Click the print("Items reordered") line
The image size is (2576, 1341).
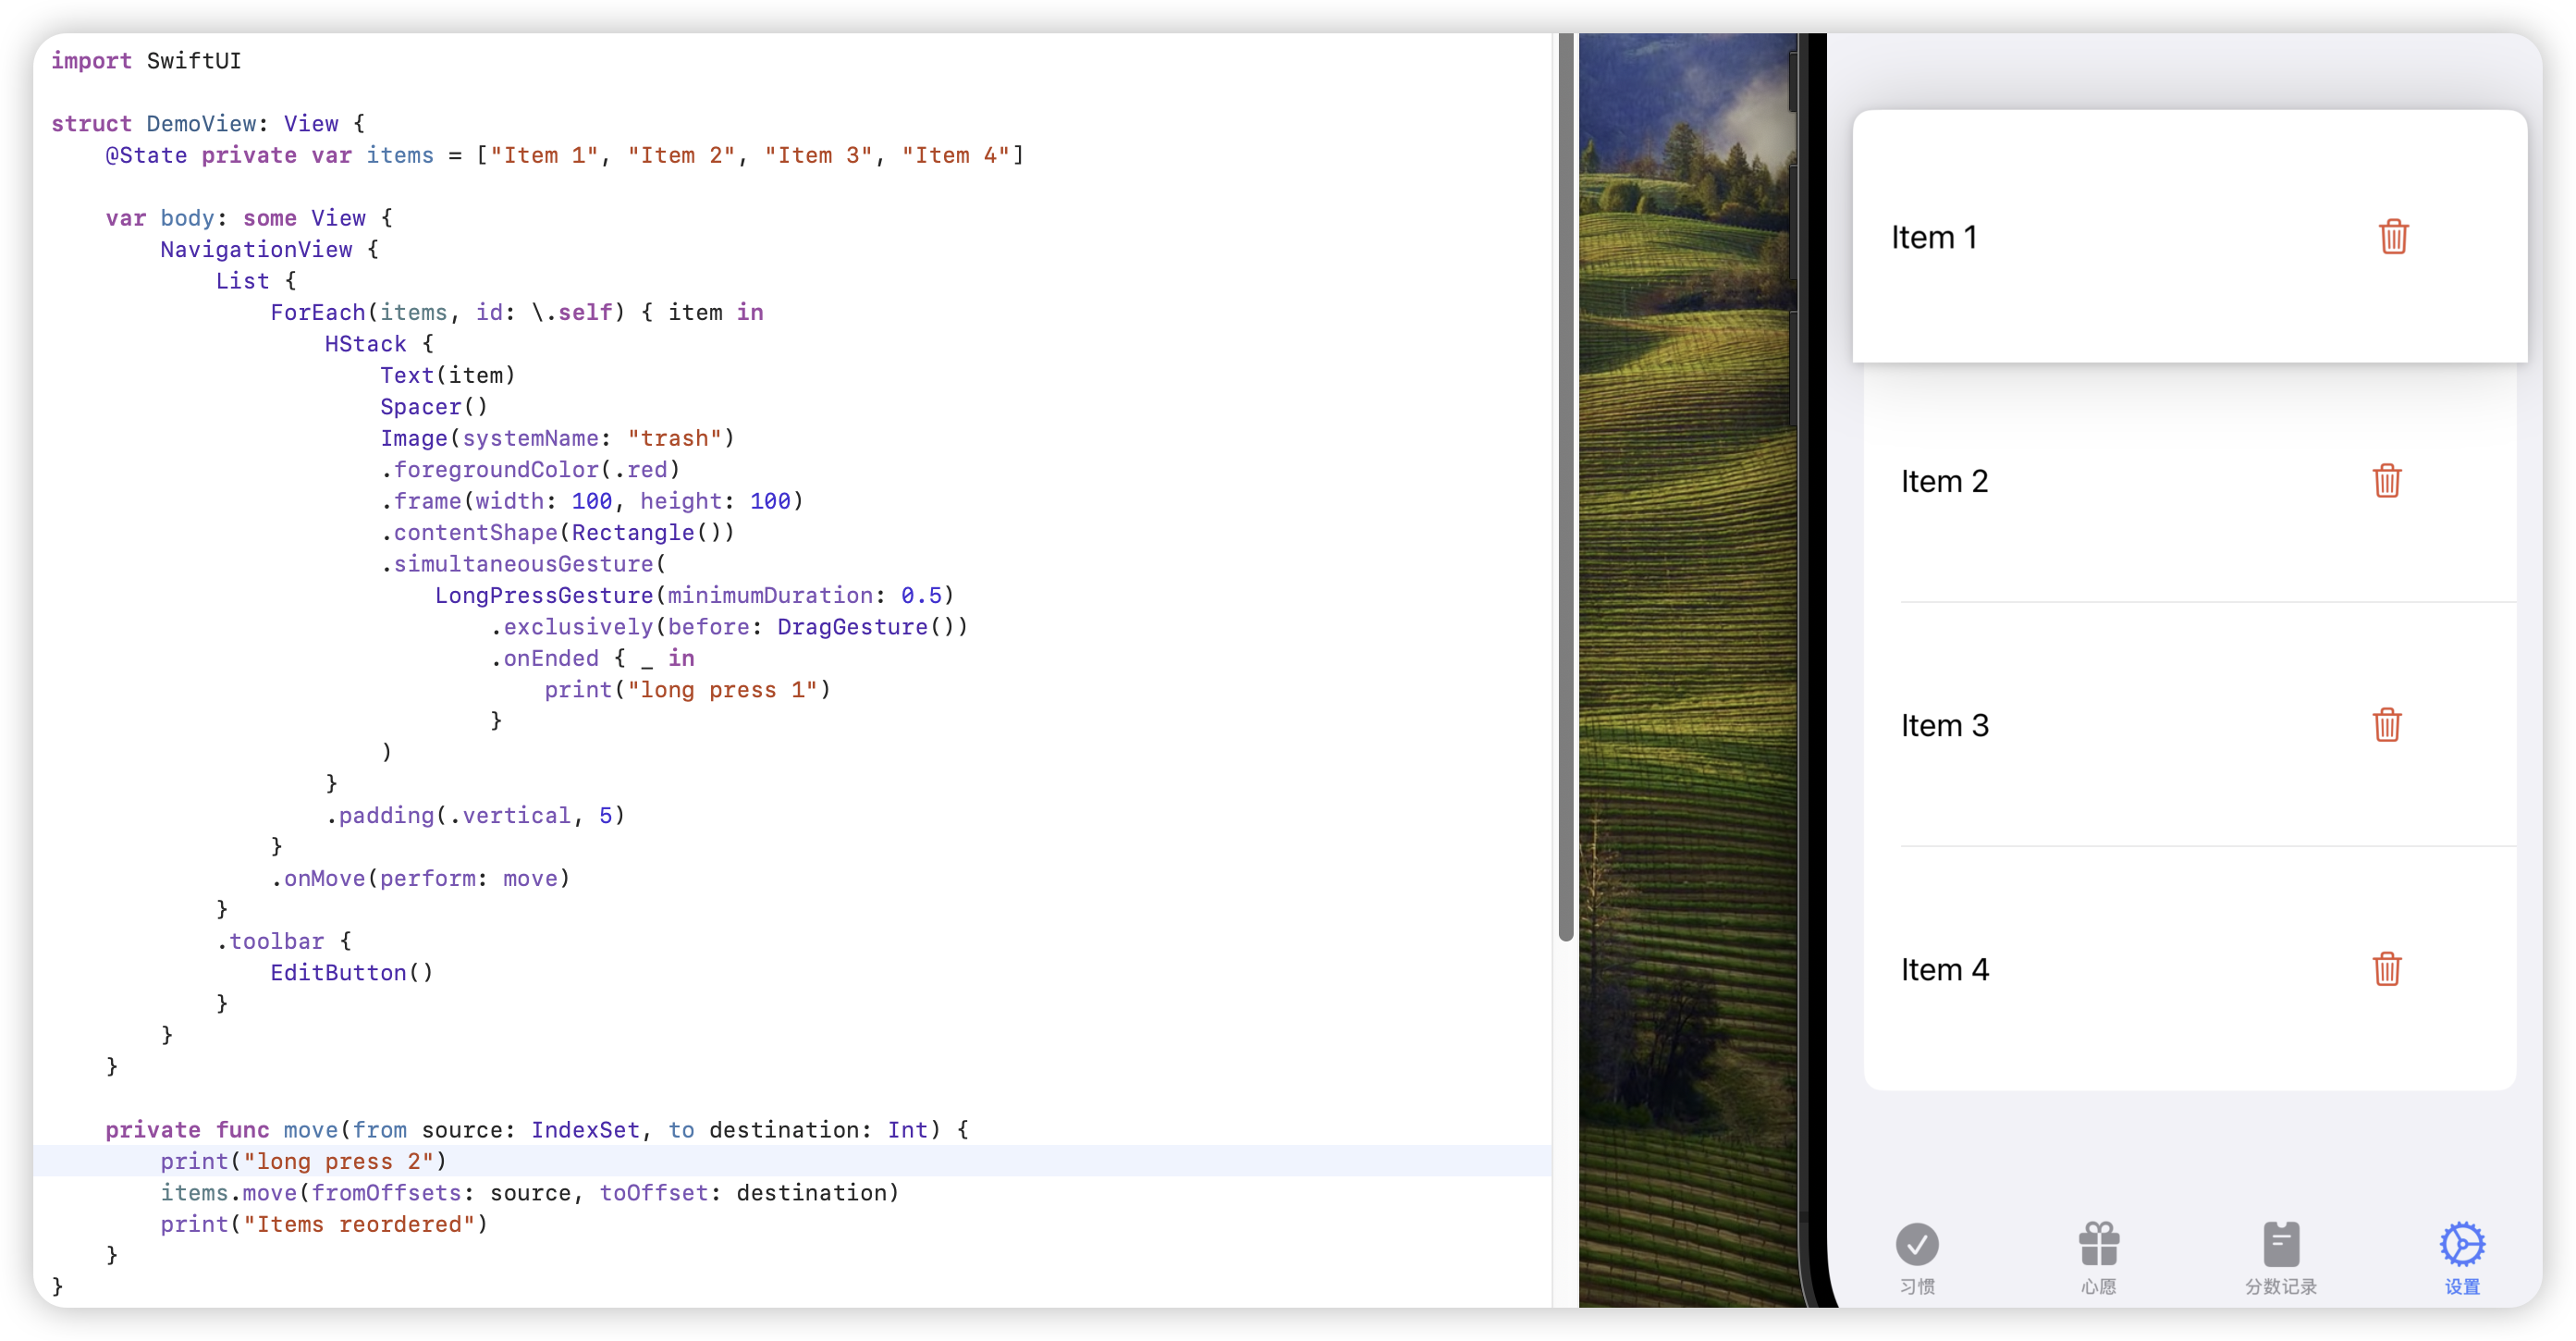(324, 1225)
